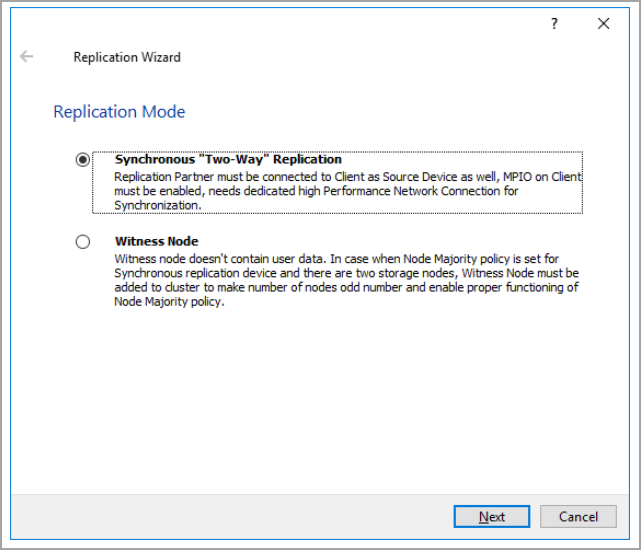Viewport: 641px width, 550px height.
Task: Click the "Synchronization." last line of first option
Action: (x=158, y=205)
